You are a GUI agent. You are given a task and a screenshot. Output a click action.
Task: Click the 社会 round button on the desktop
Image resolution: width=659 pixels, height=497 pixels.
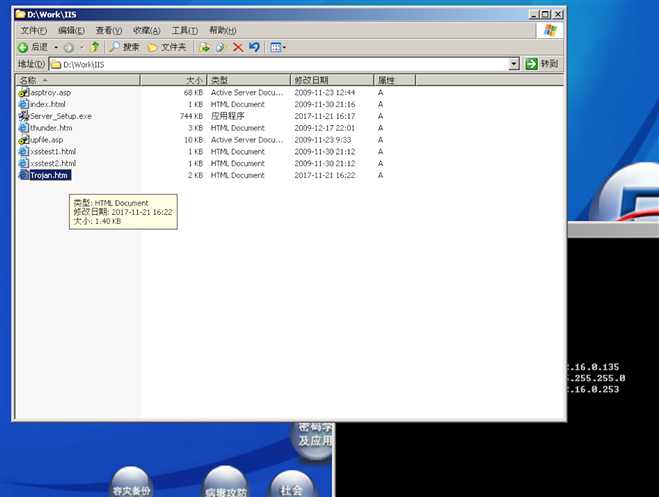[x=291, y=485]
